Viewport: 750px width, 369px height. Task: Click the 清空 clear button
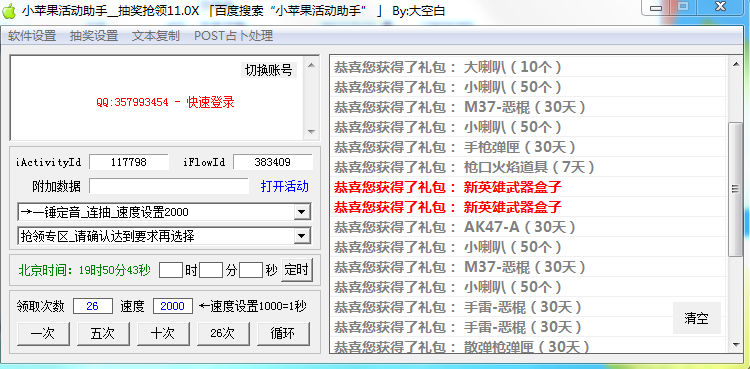tap(696, 318)
